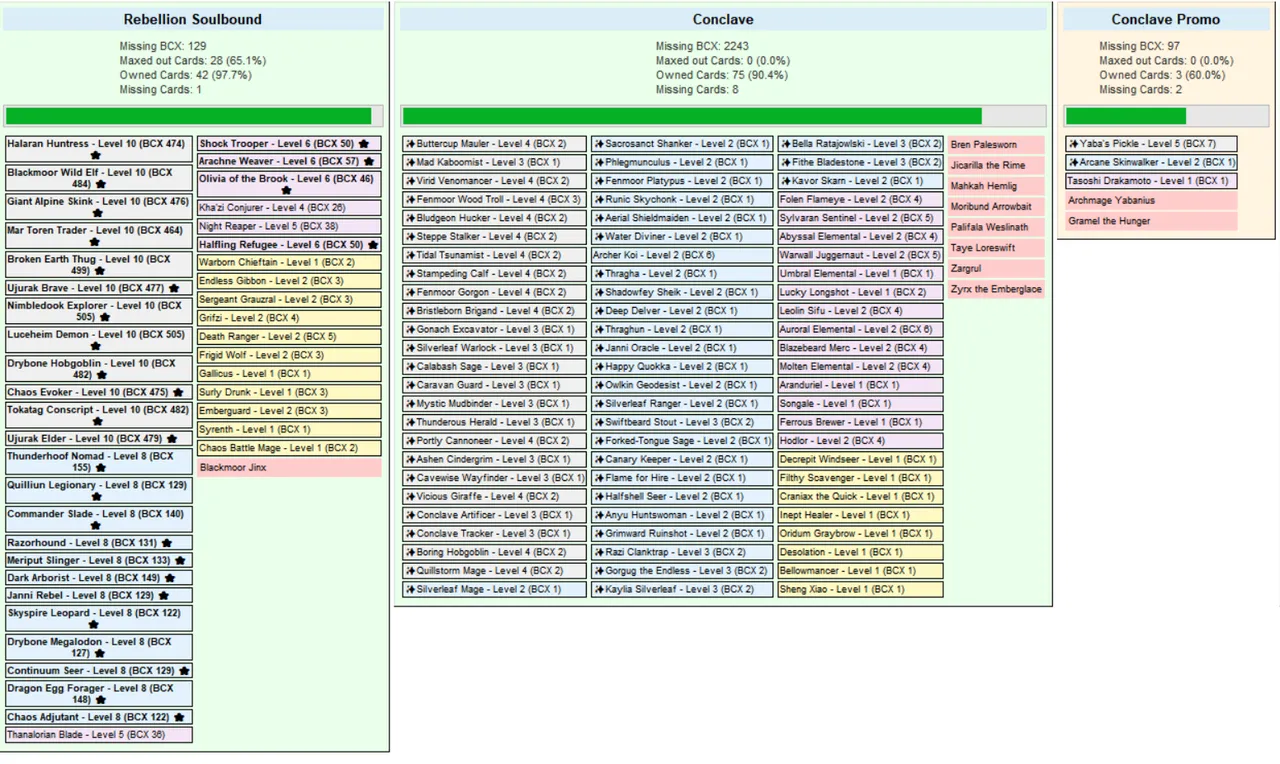
Task: Click the star beside Chaos Adjutant
Action: [x=179, y=717]
